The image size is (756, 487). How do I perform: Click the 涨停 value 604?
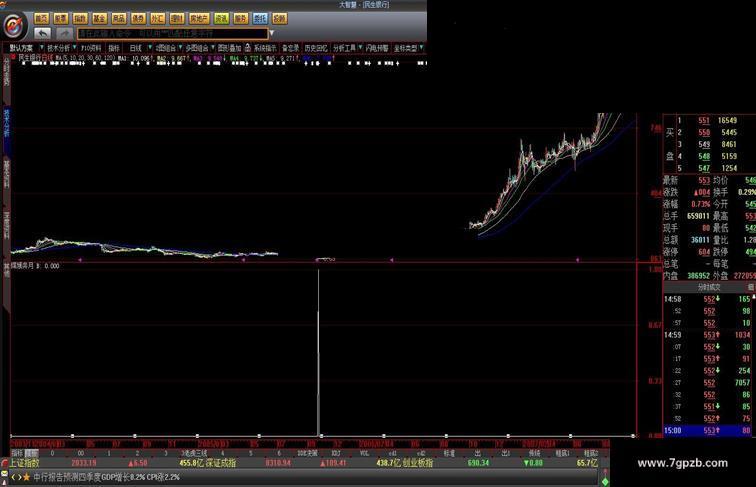[704, 252]
